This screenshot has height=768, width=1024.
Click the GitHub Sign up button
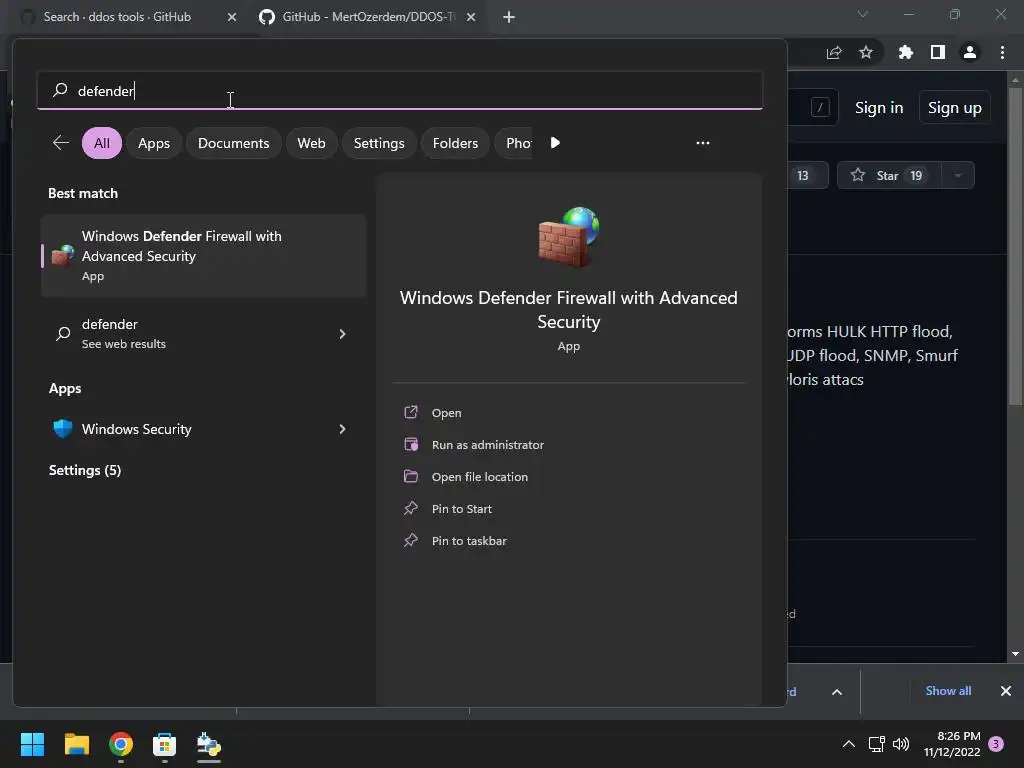tap(955, 108)
